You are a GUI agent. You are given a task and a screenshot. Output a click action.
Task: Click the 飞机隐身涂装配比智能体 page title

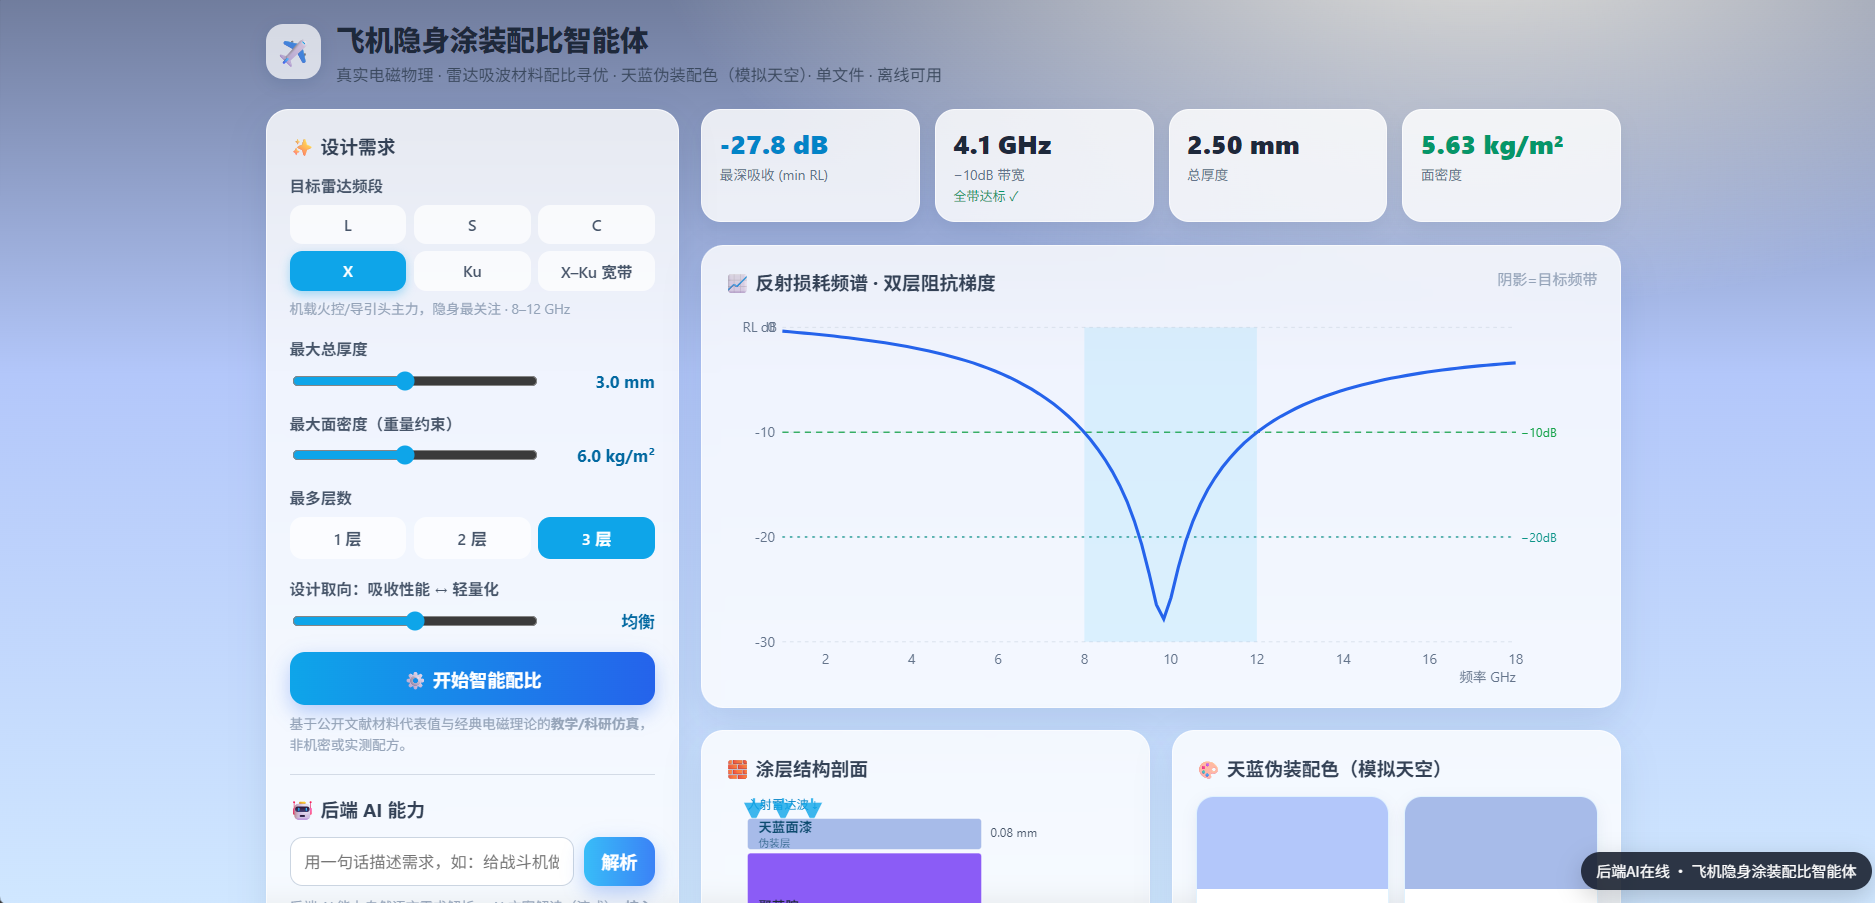(492, 40)
